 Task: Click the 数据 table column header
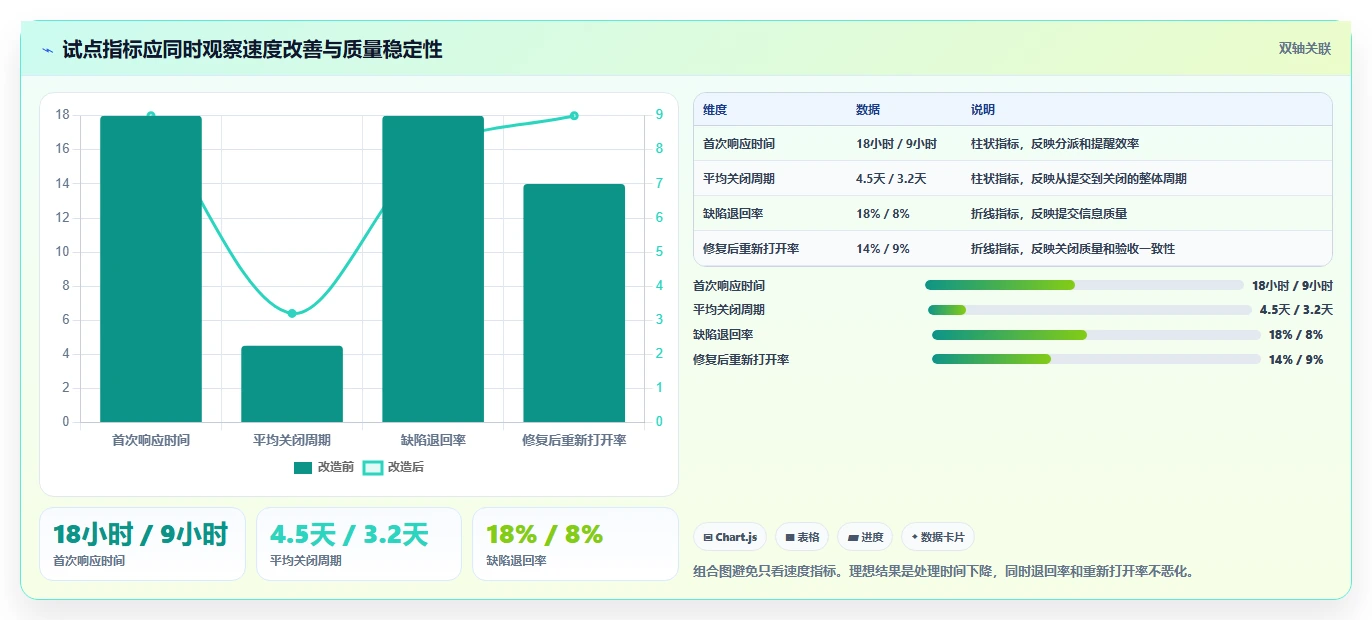pyautogui.click(x=868, y=110)
